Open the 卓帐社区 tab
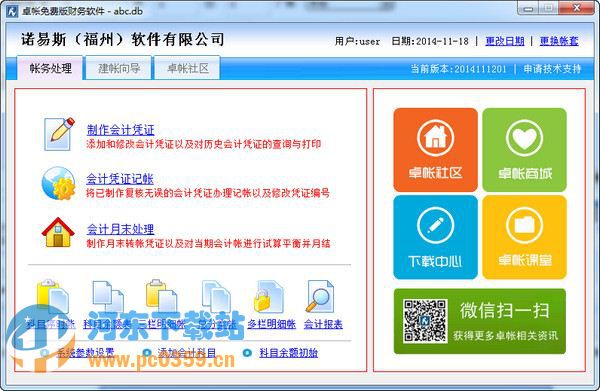This screenshot has width=600, height=391. click(x=187, y=68)
